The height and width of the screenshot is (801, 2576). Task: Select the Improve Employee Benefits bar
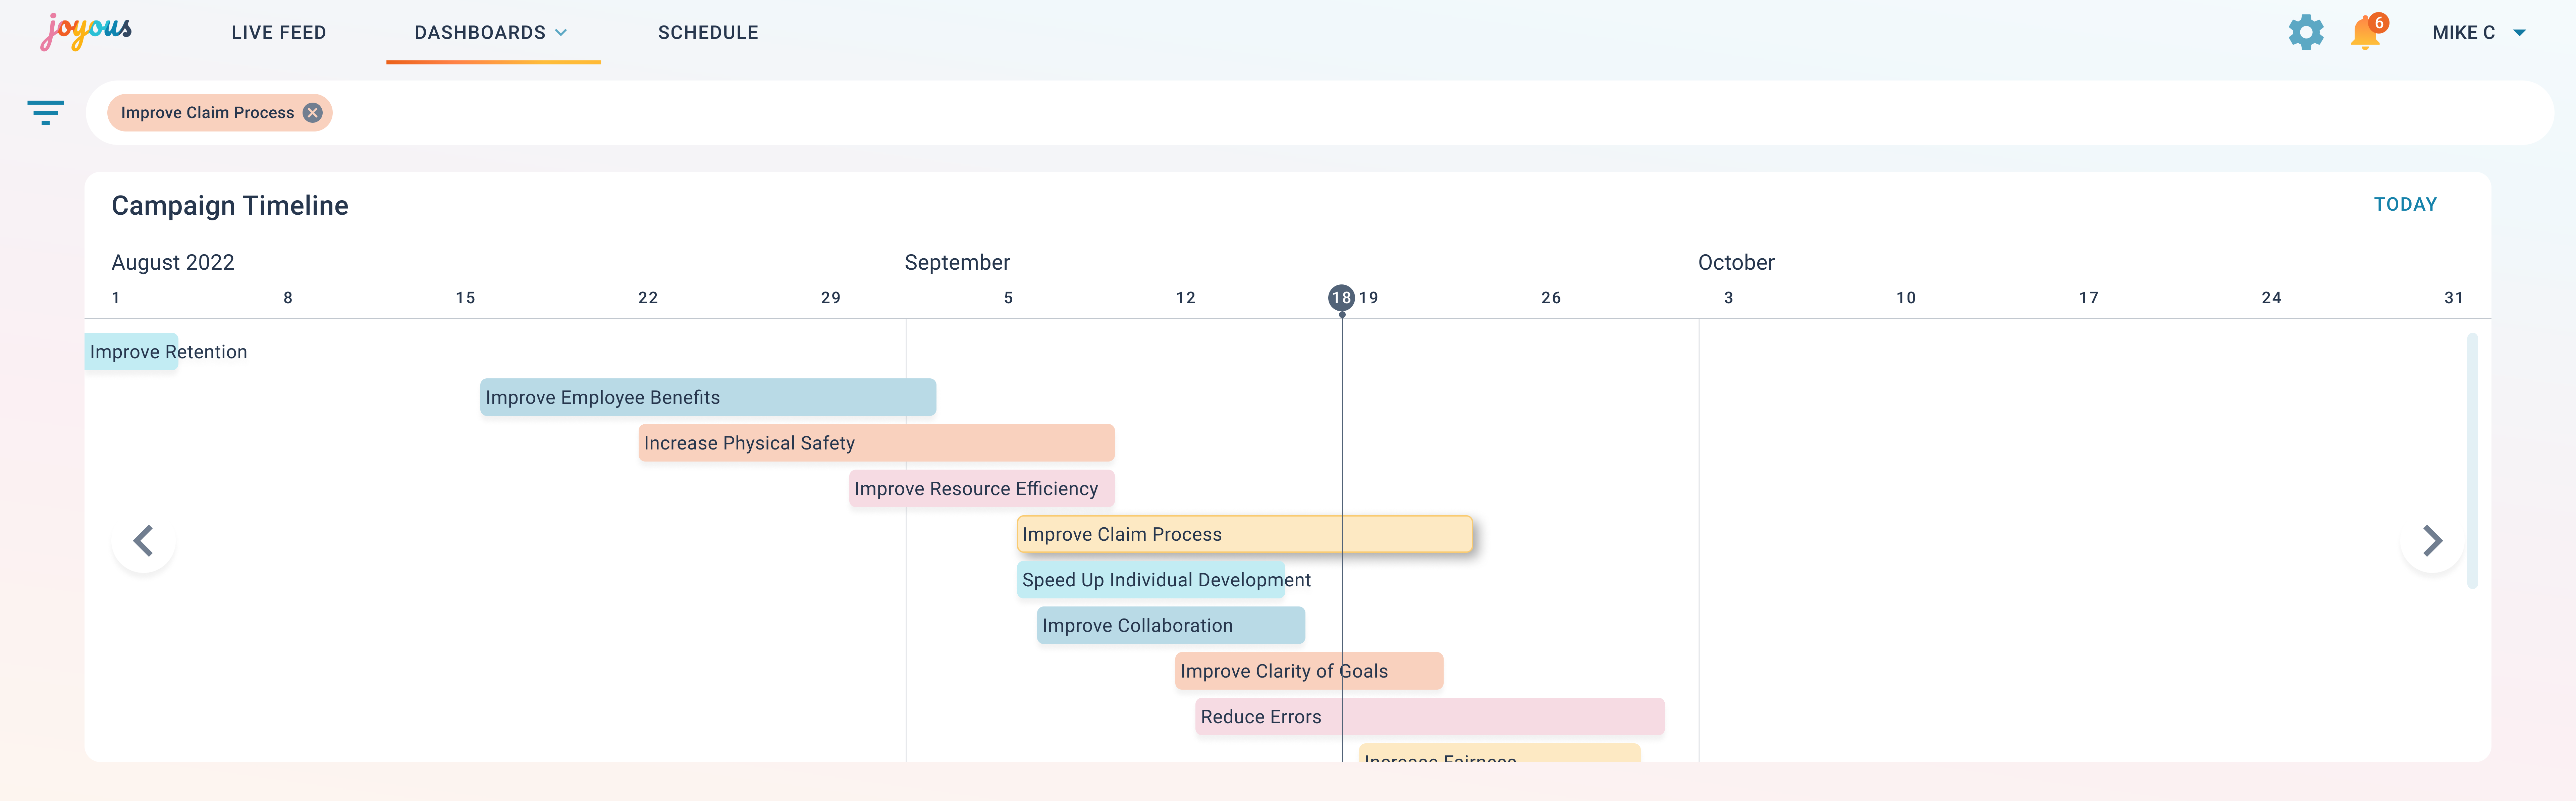tap(708, 397)
